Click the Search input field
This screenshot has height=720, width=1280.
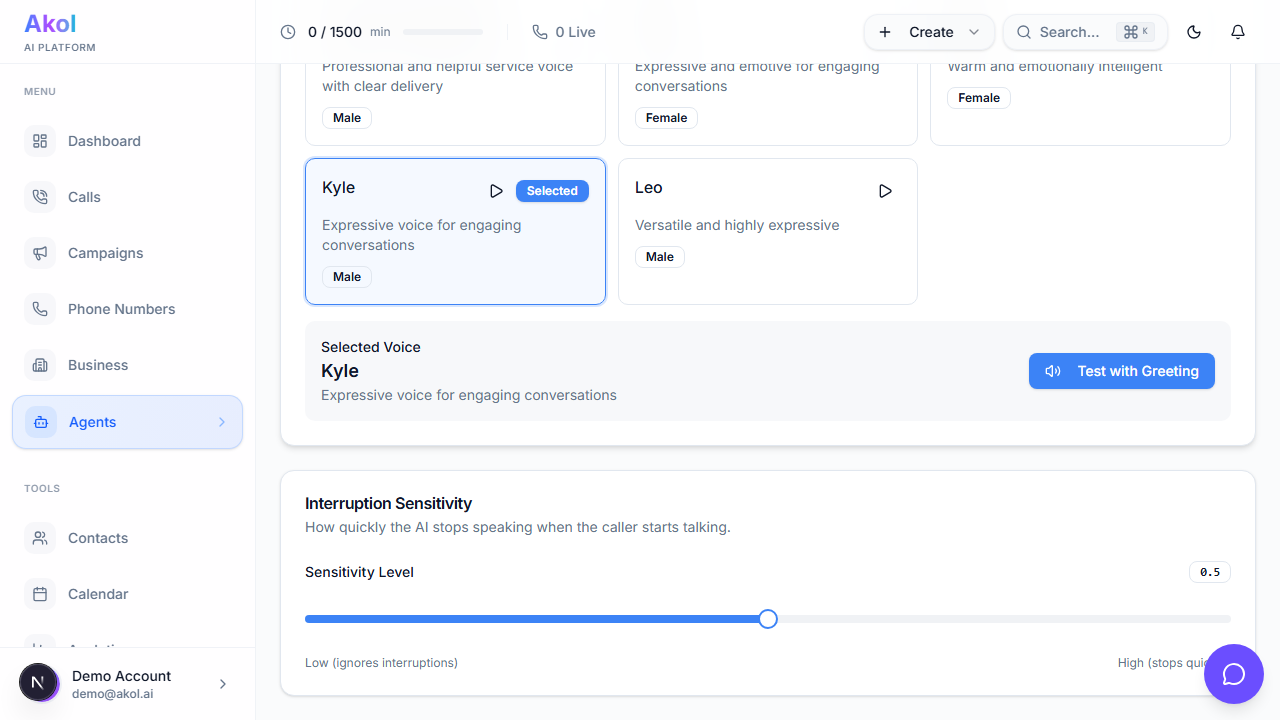click(x=1068, y=32)
